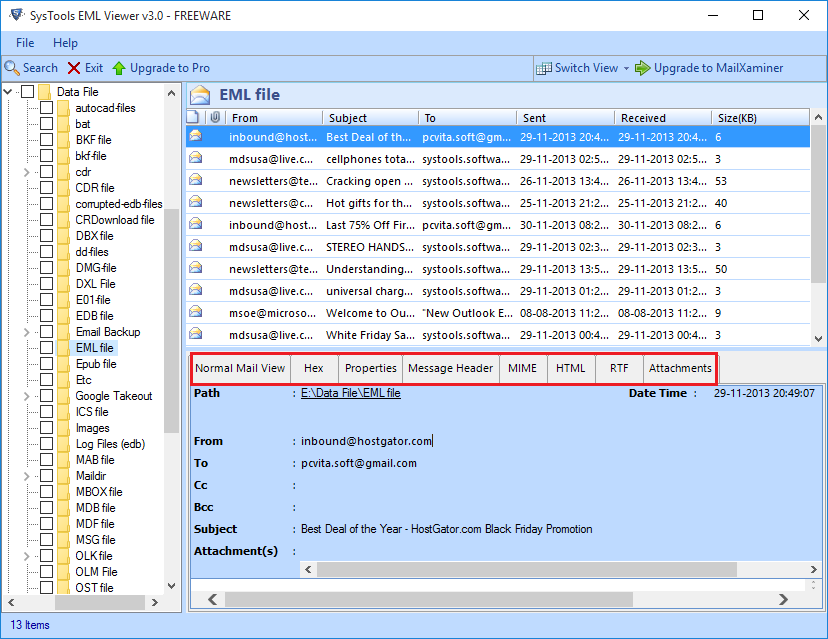Viewport: 828px width, 639px height.
Task: Click the envelope icon of STEREO HANDS email
Action: 196,246
